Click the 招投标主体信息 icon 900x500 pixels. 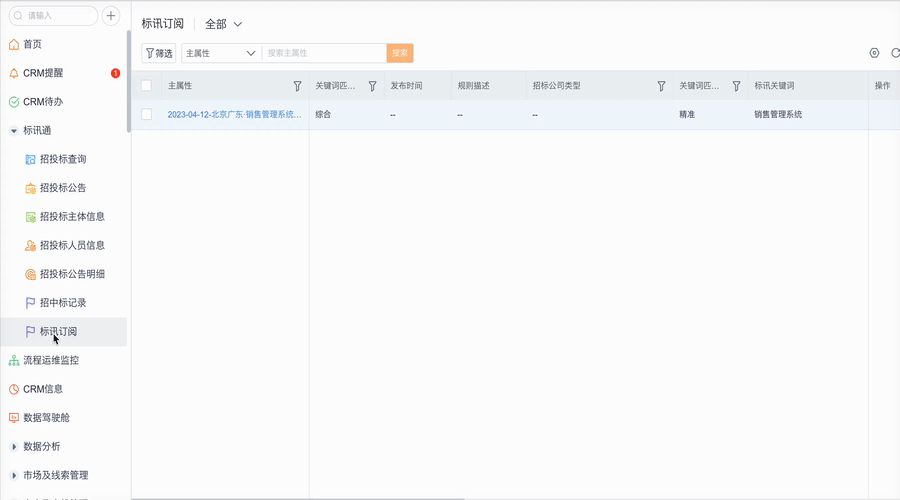(x=30, y=216)
